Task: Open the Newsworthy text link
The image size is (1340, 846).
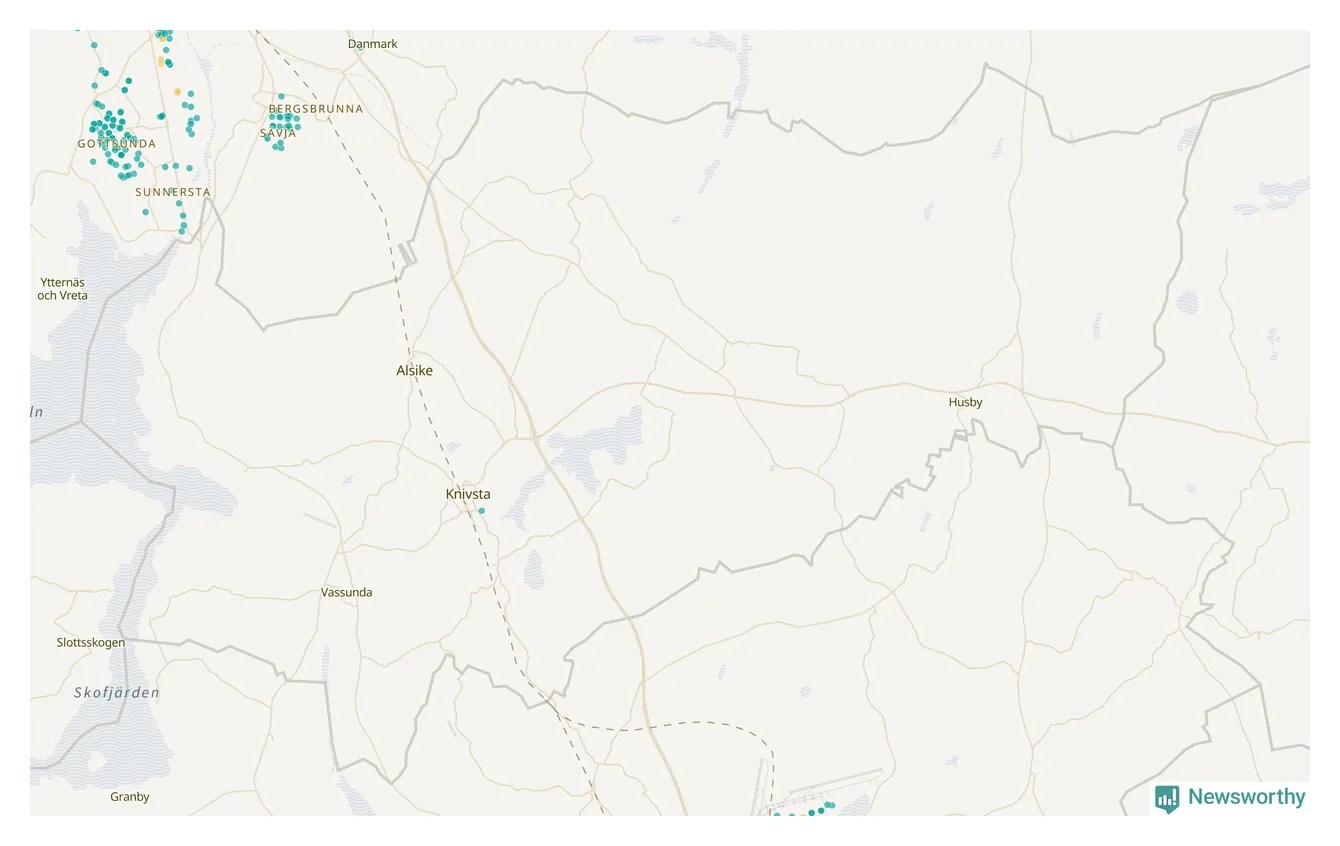Action: (1246, 797)
